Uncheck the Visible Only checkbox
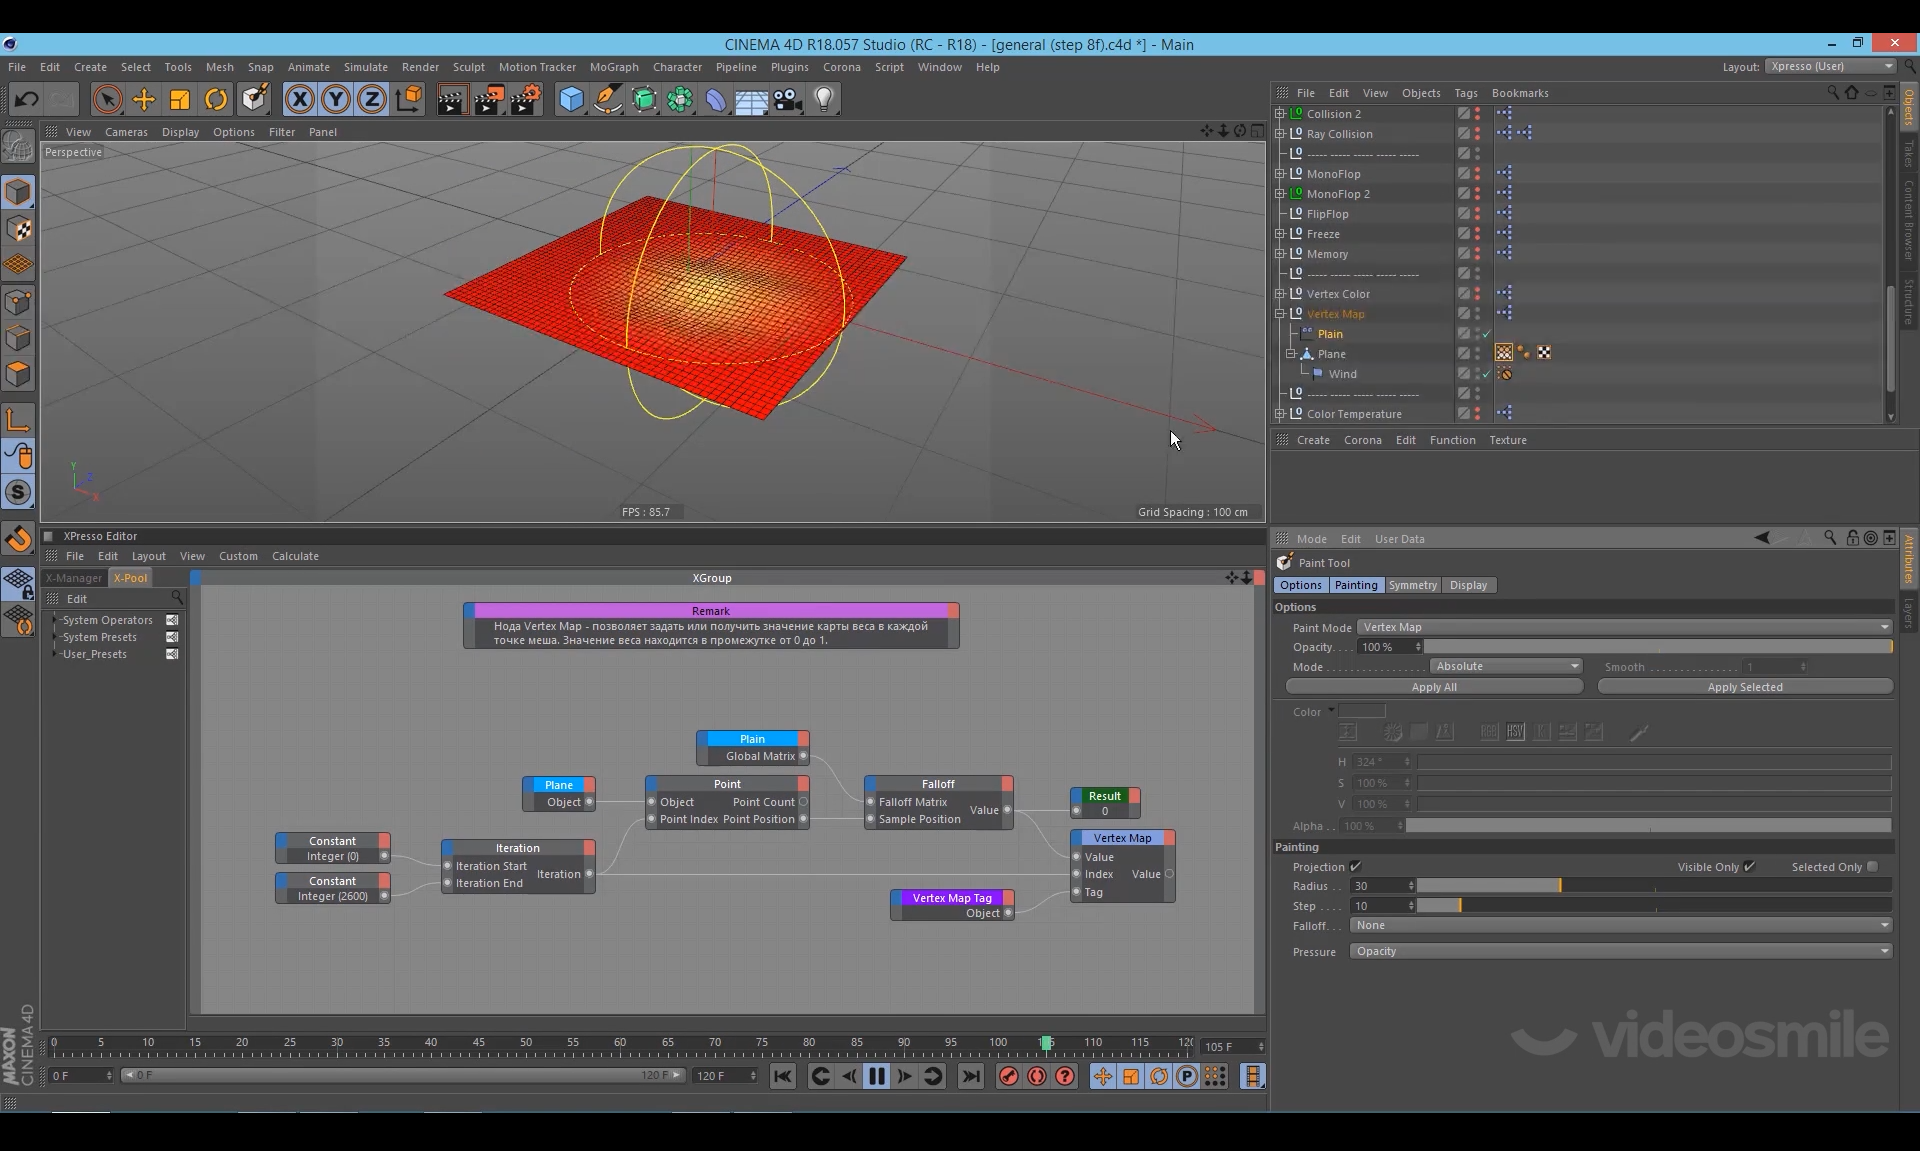The image size is (1920, 1151). tap(1749, 867)
